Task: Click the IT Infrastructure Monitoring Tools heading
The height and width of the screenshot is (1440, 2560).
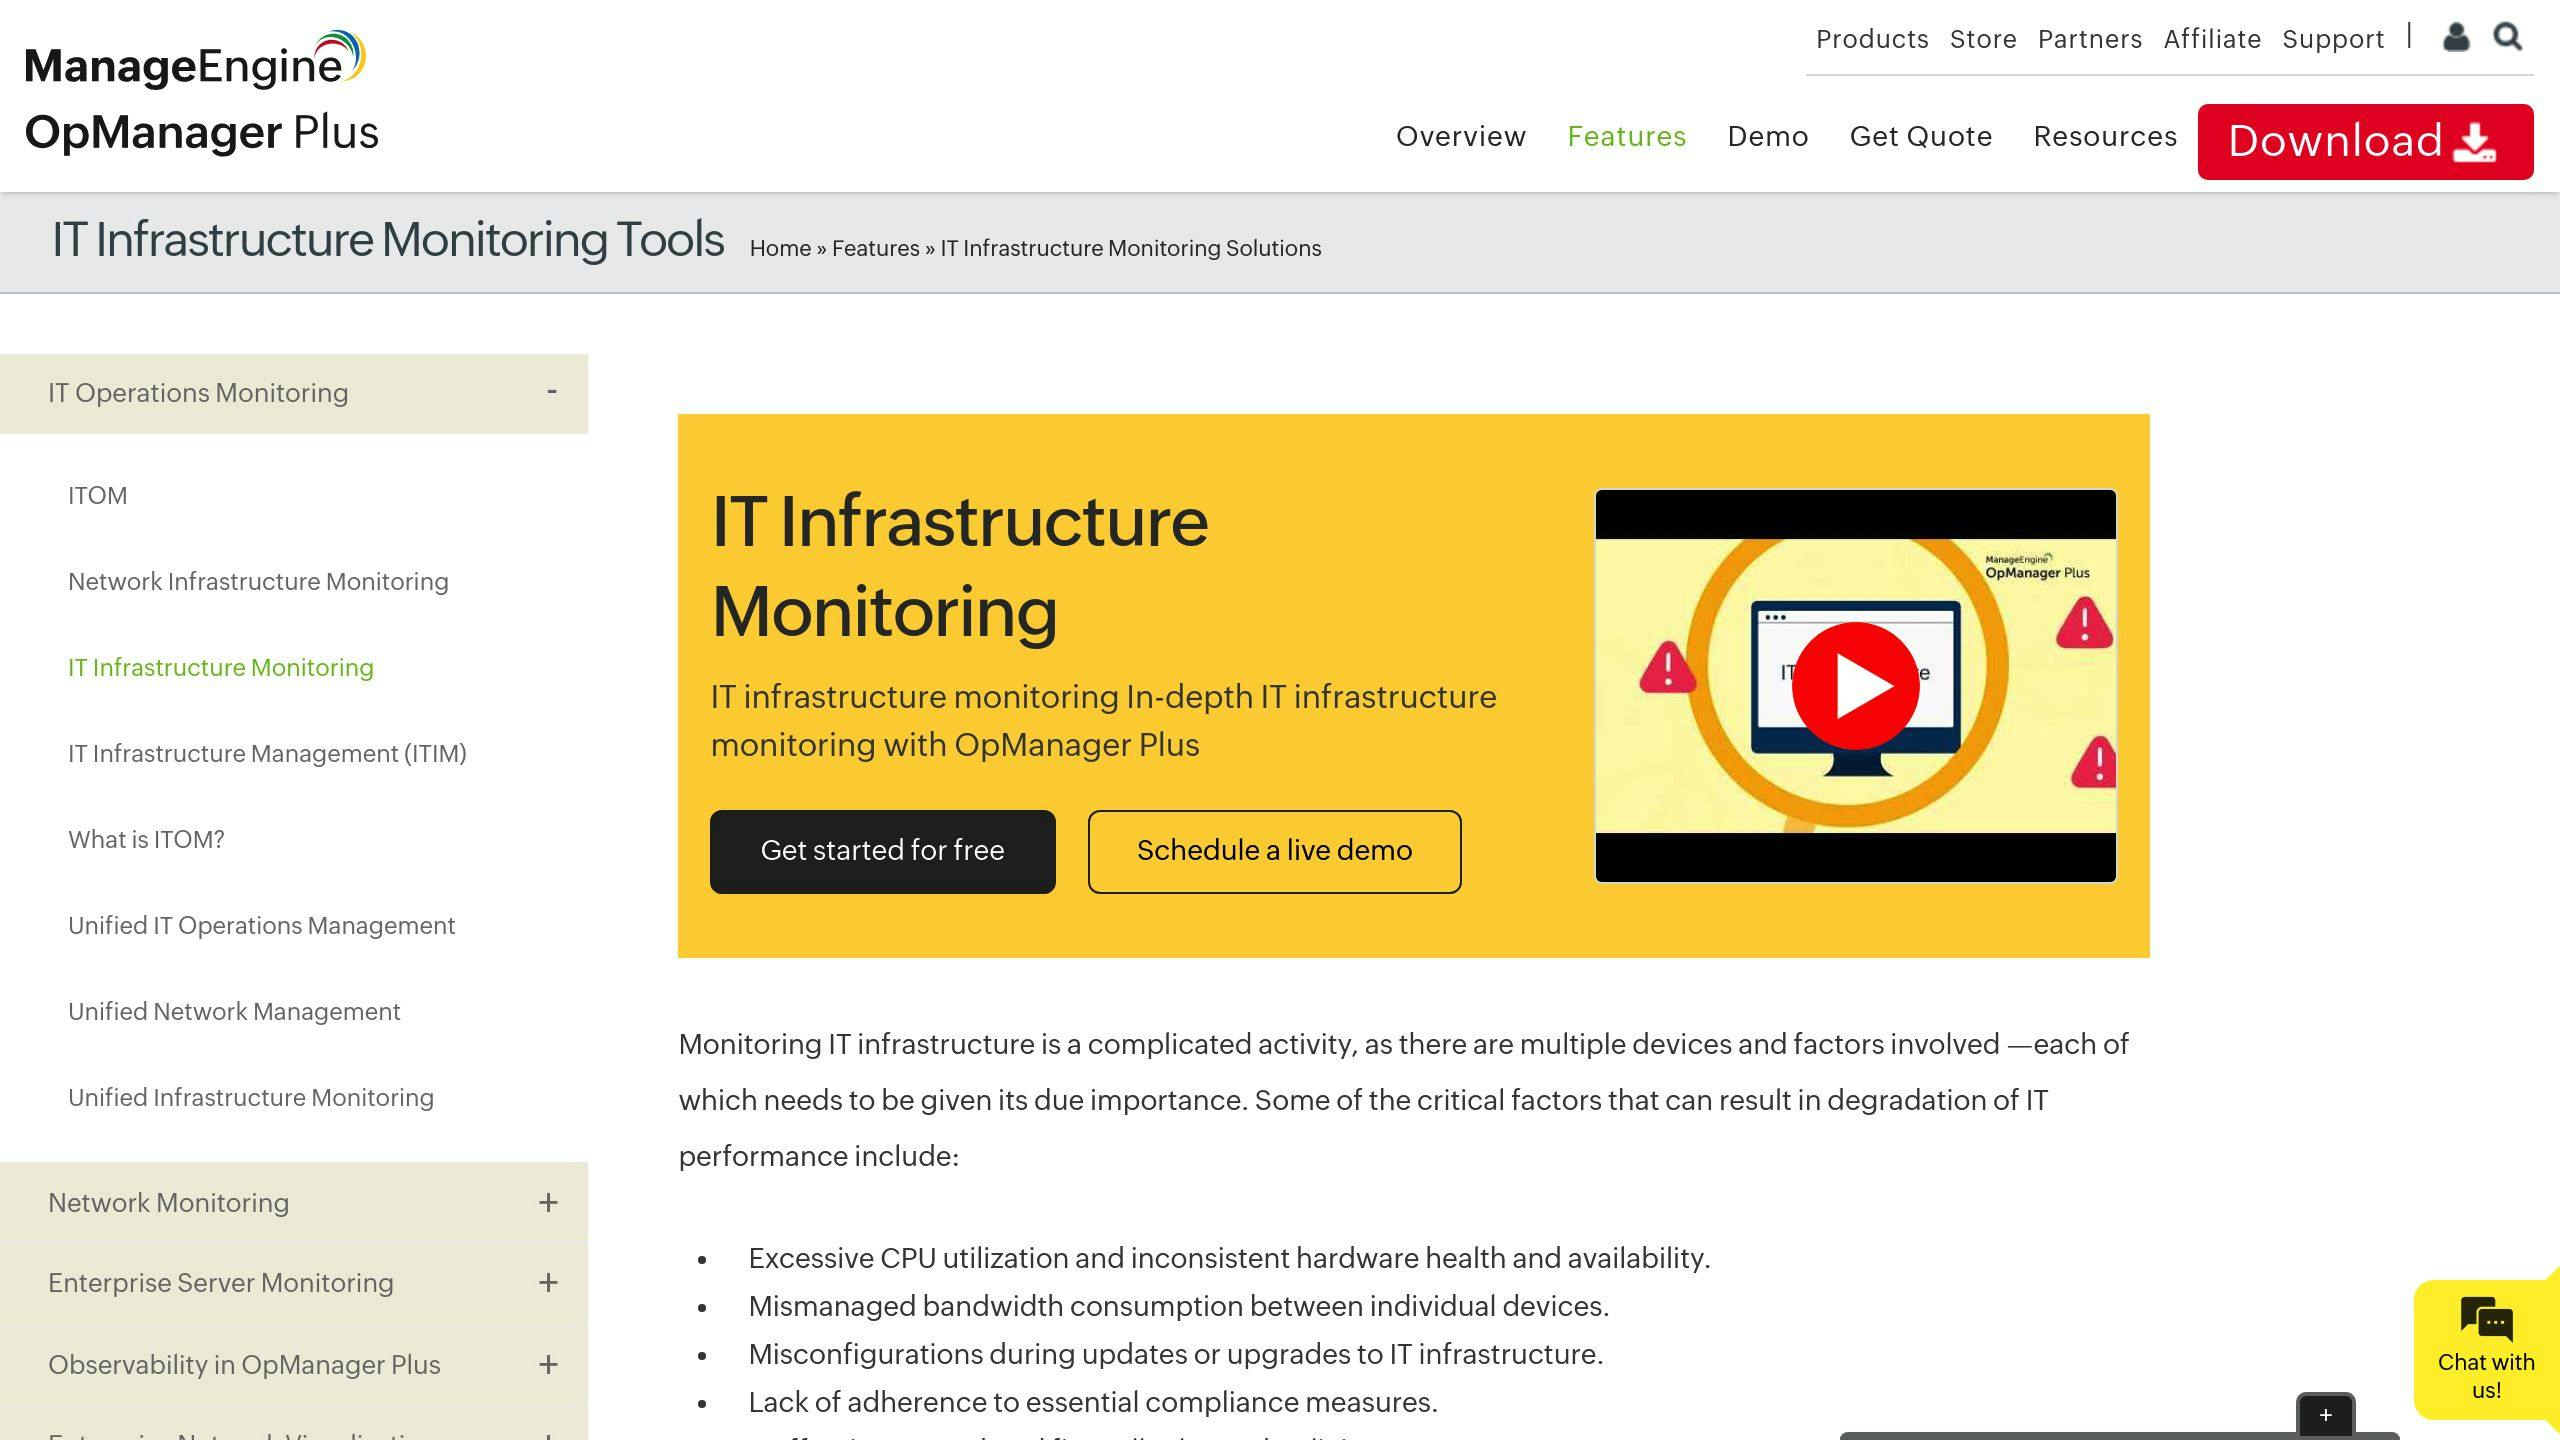Action: (388, 240)
